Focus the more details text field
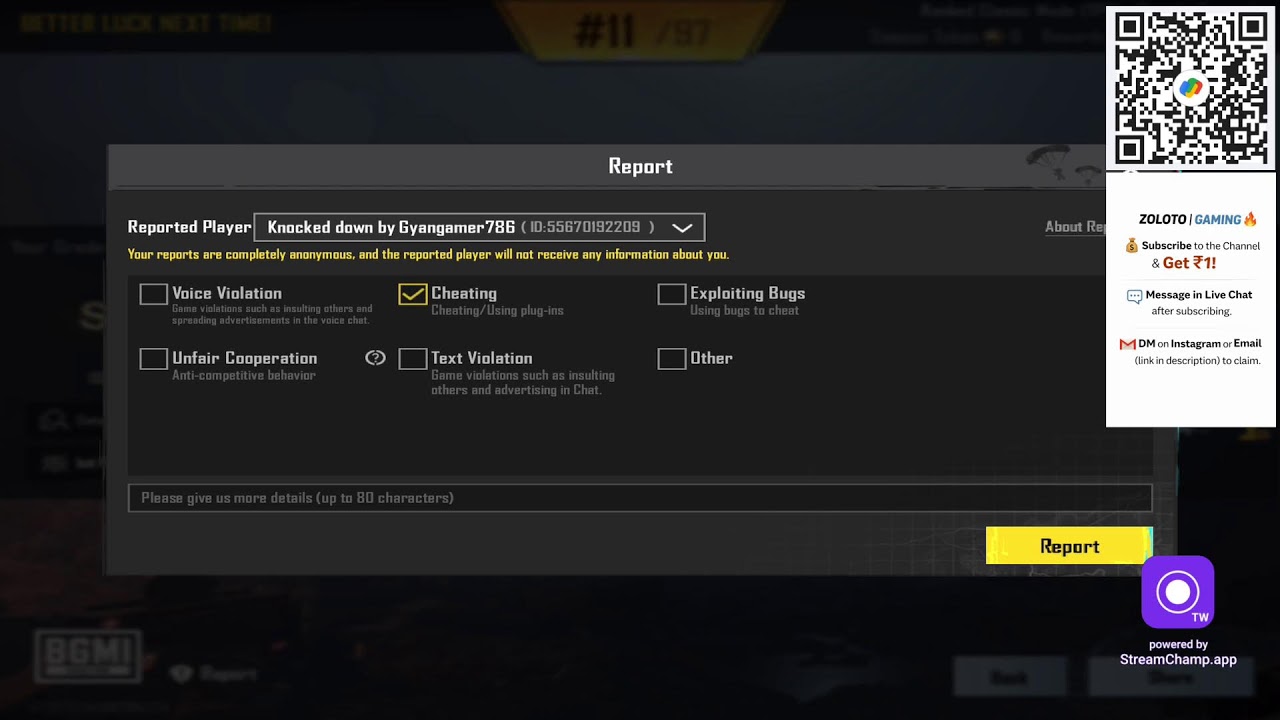 pos(640,498)
